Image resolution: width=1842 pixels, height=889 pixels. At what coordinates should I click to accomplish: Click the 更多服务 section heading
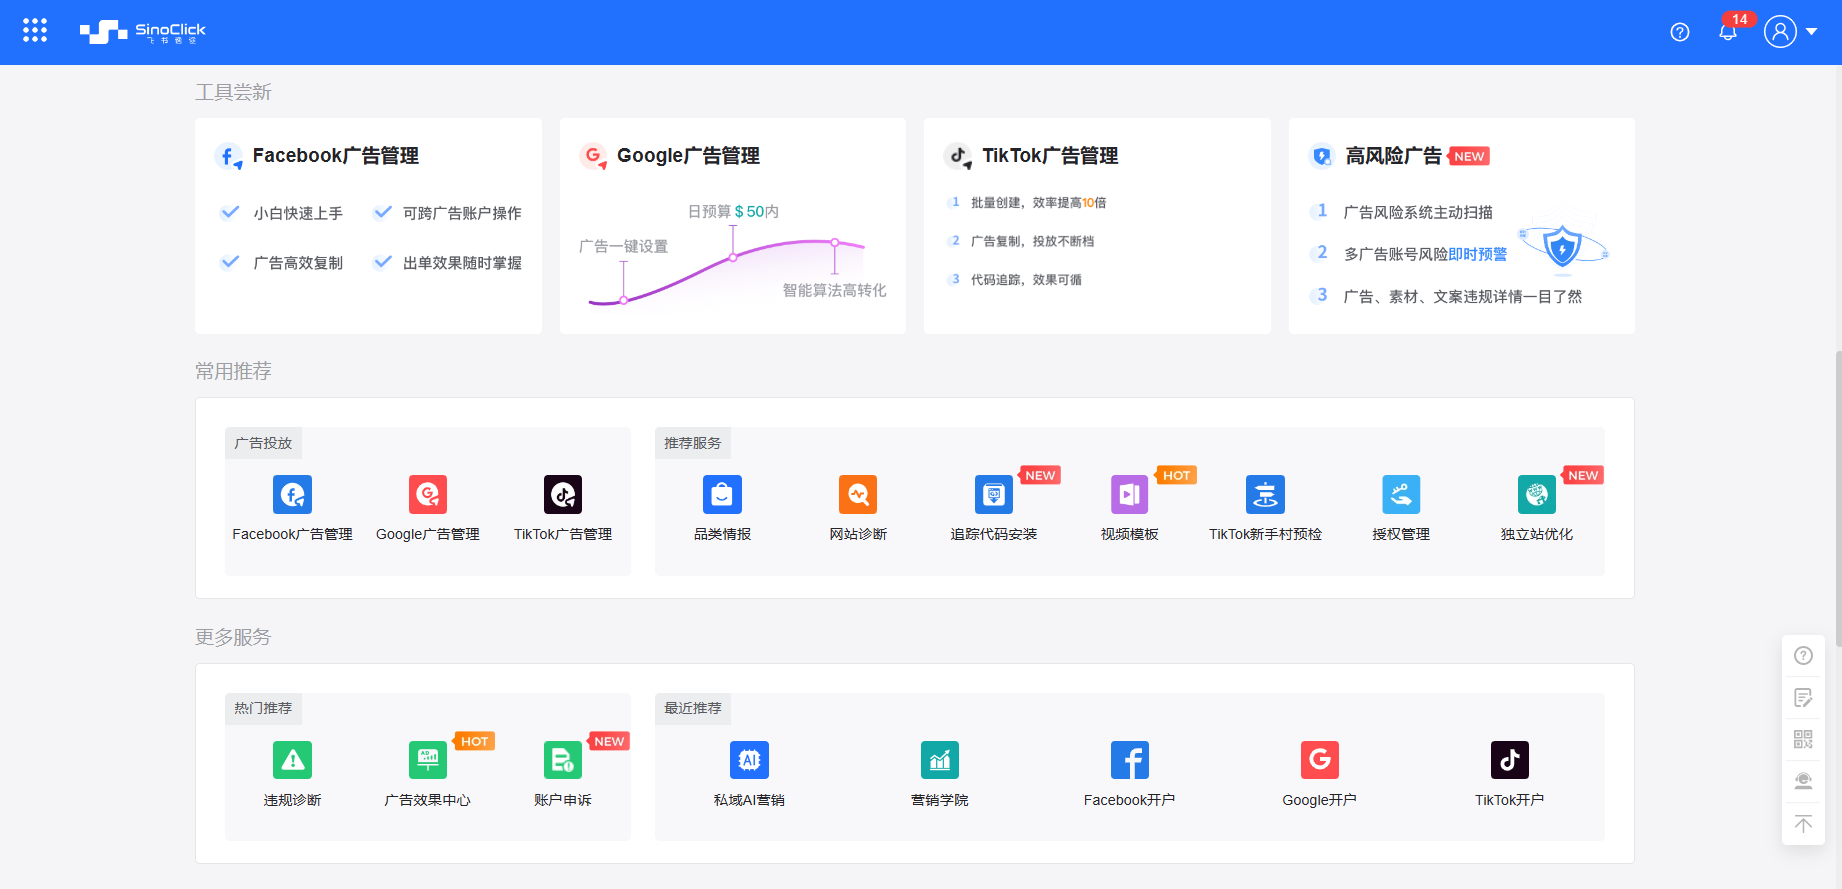233,637
